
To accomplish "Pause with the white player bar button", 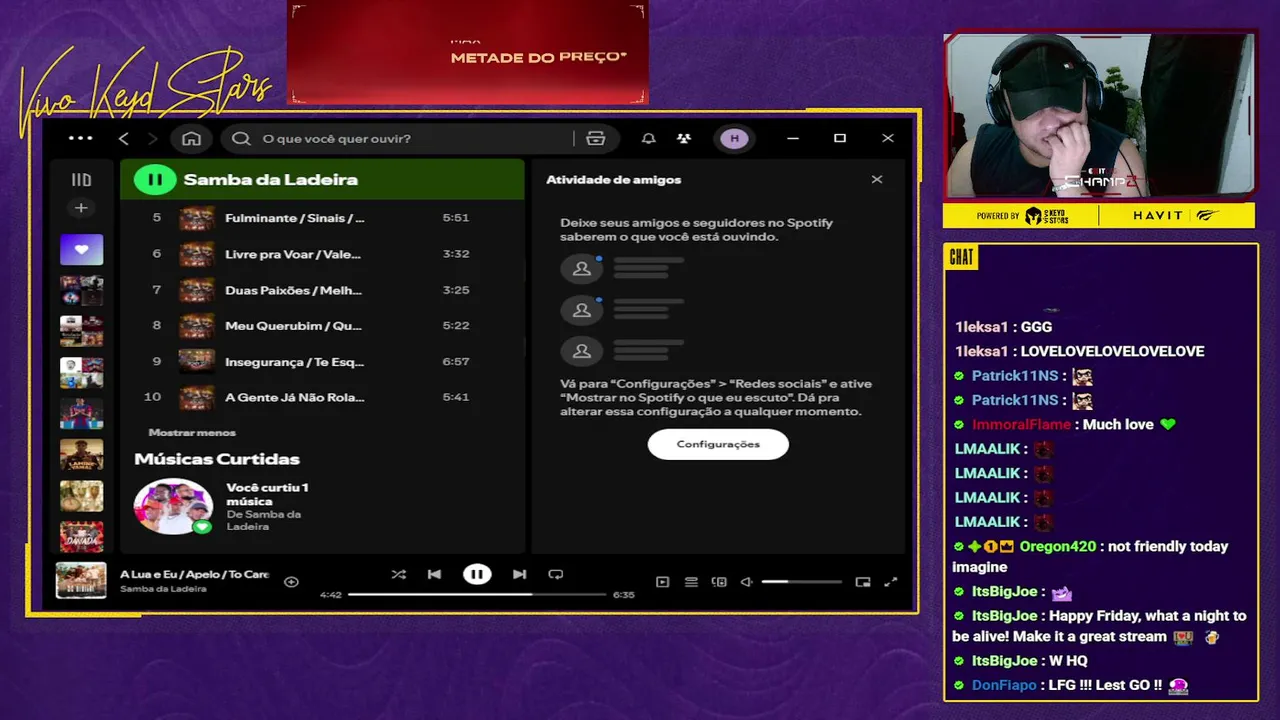I will pos(477,574).
